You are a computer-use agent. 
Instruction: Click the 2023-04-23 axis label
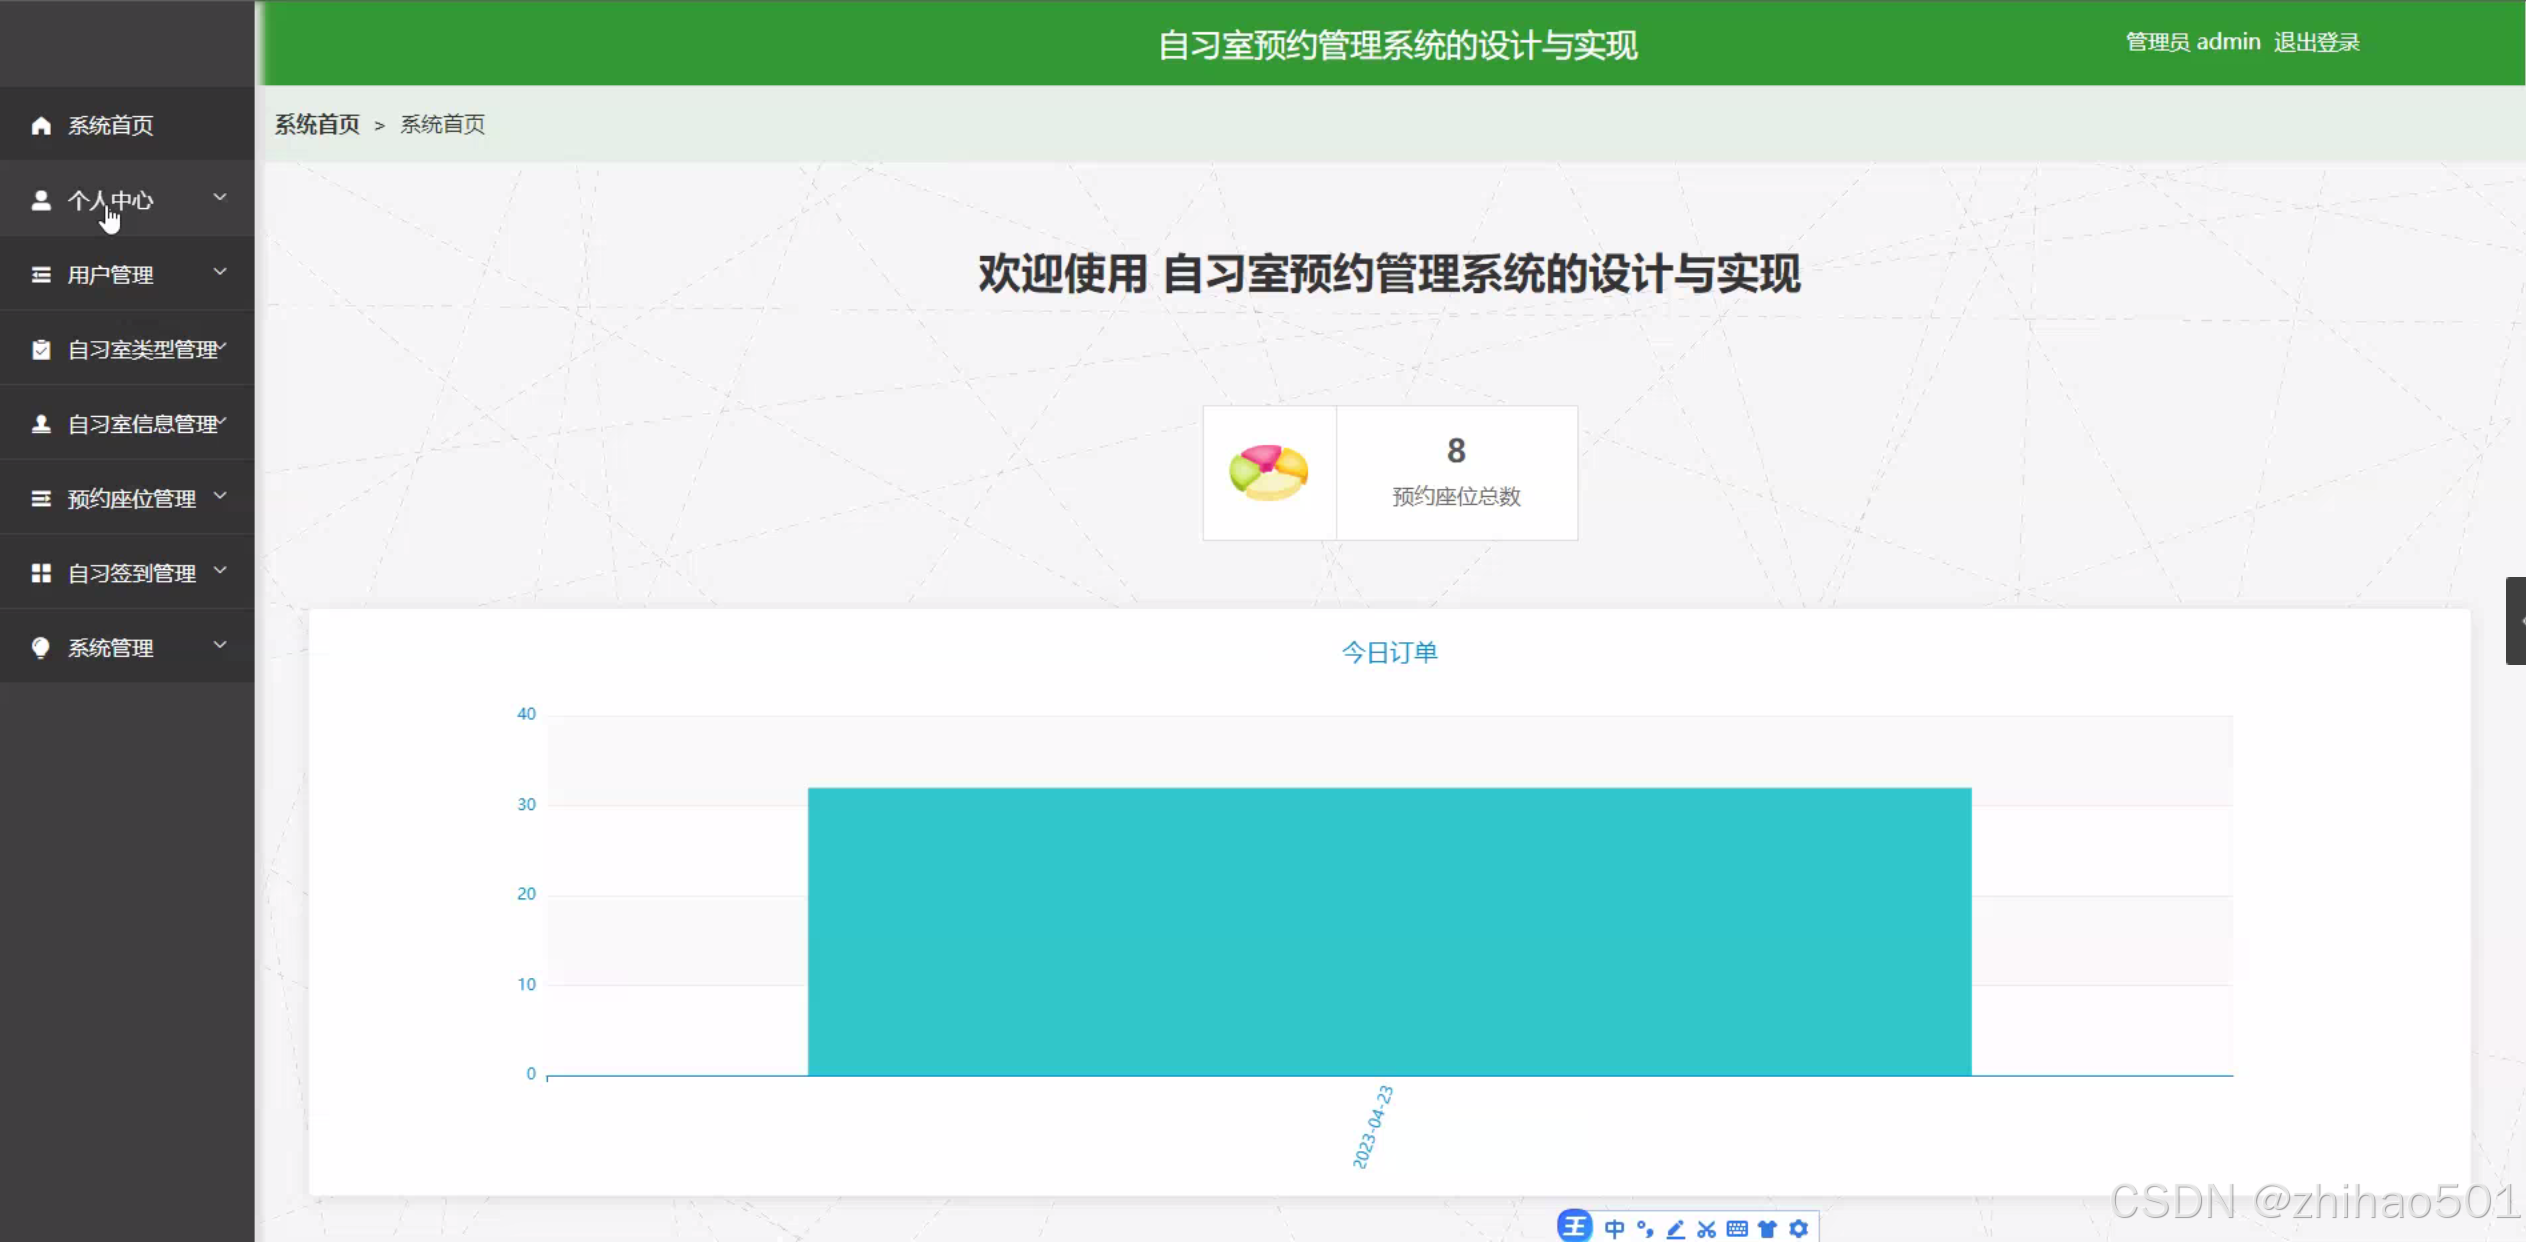tap(1372, 1127)
